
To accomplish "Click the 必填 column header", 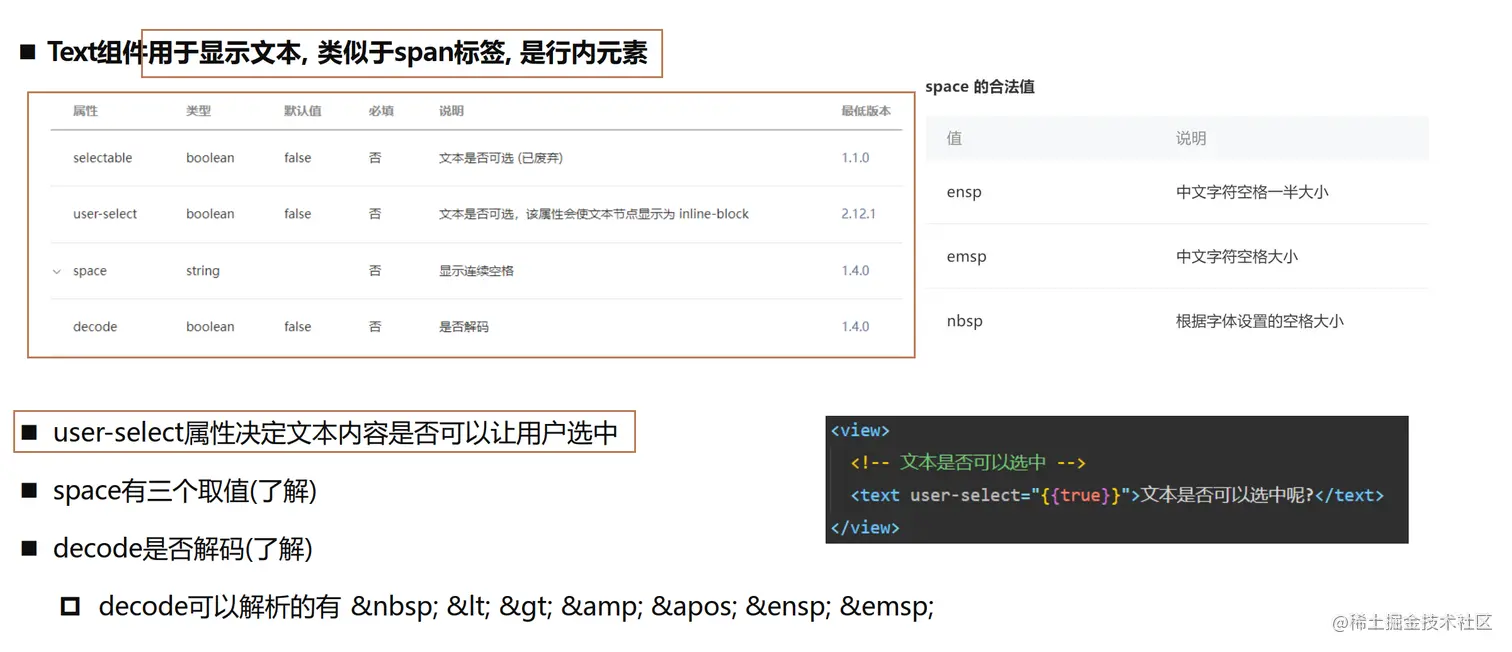I will tap(381, 111).
